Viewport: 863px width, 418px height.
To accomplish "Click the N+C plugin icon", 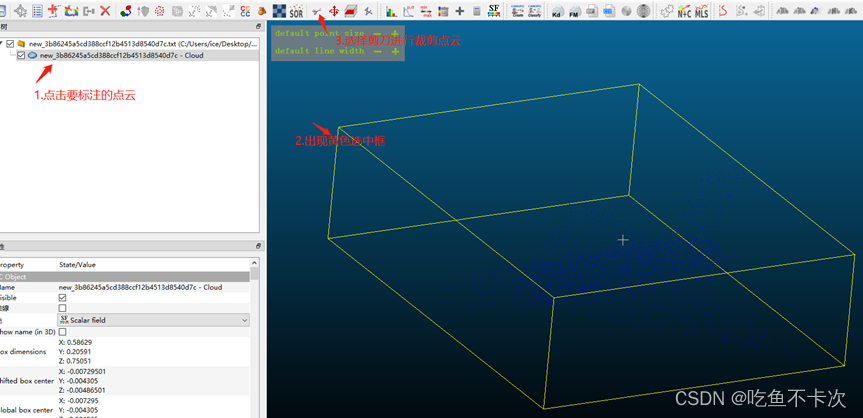I will 685,10.
